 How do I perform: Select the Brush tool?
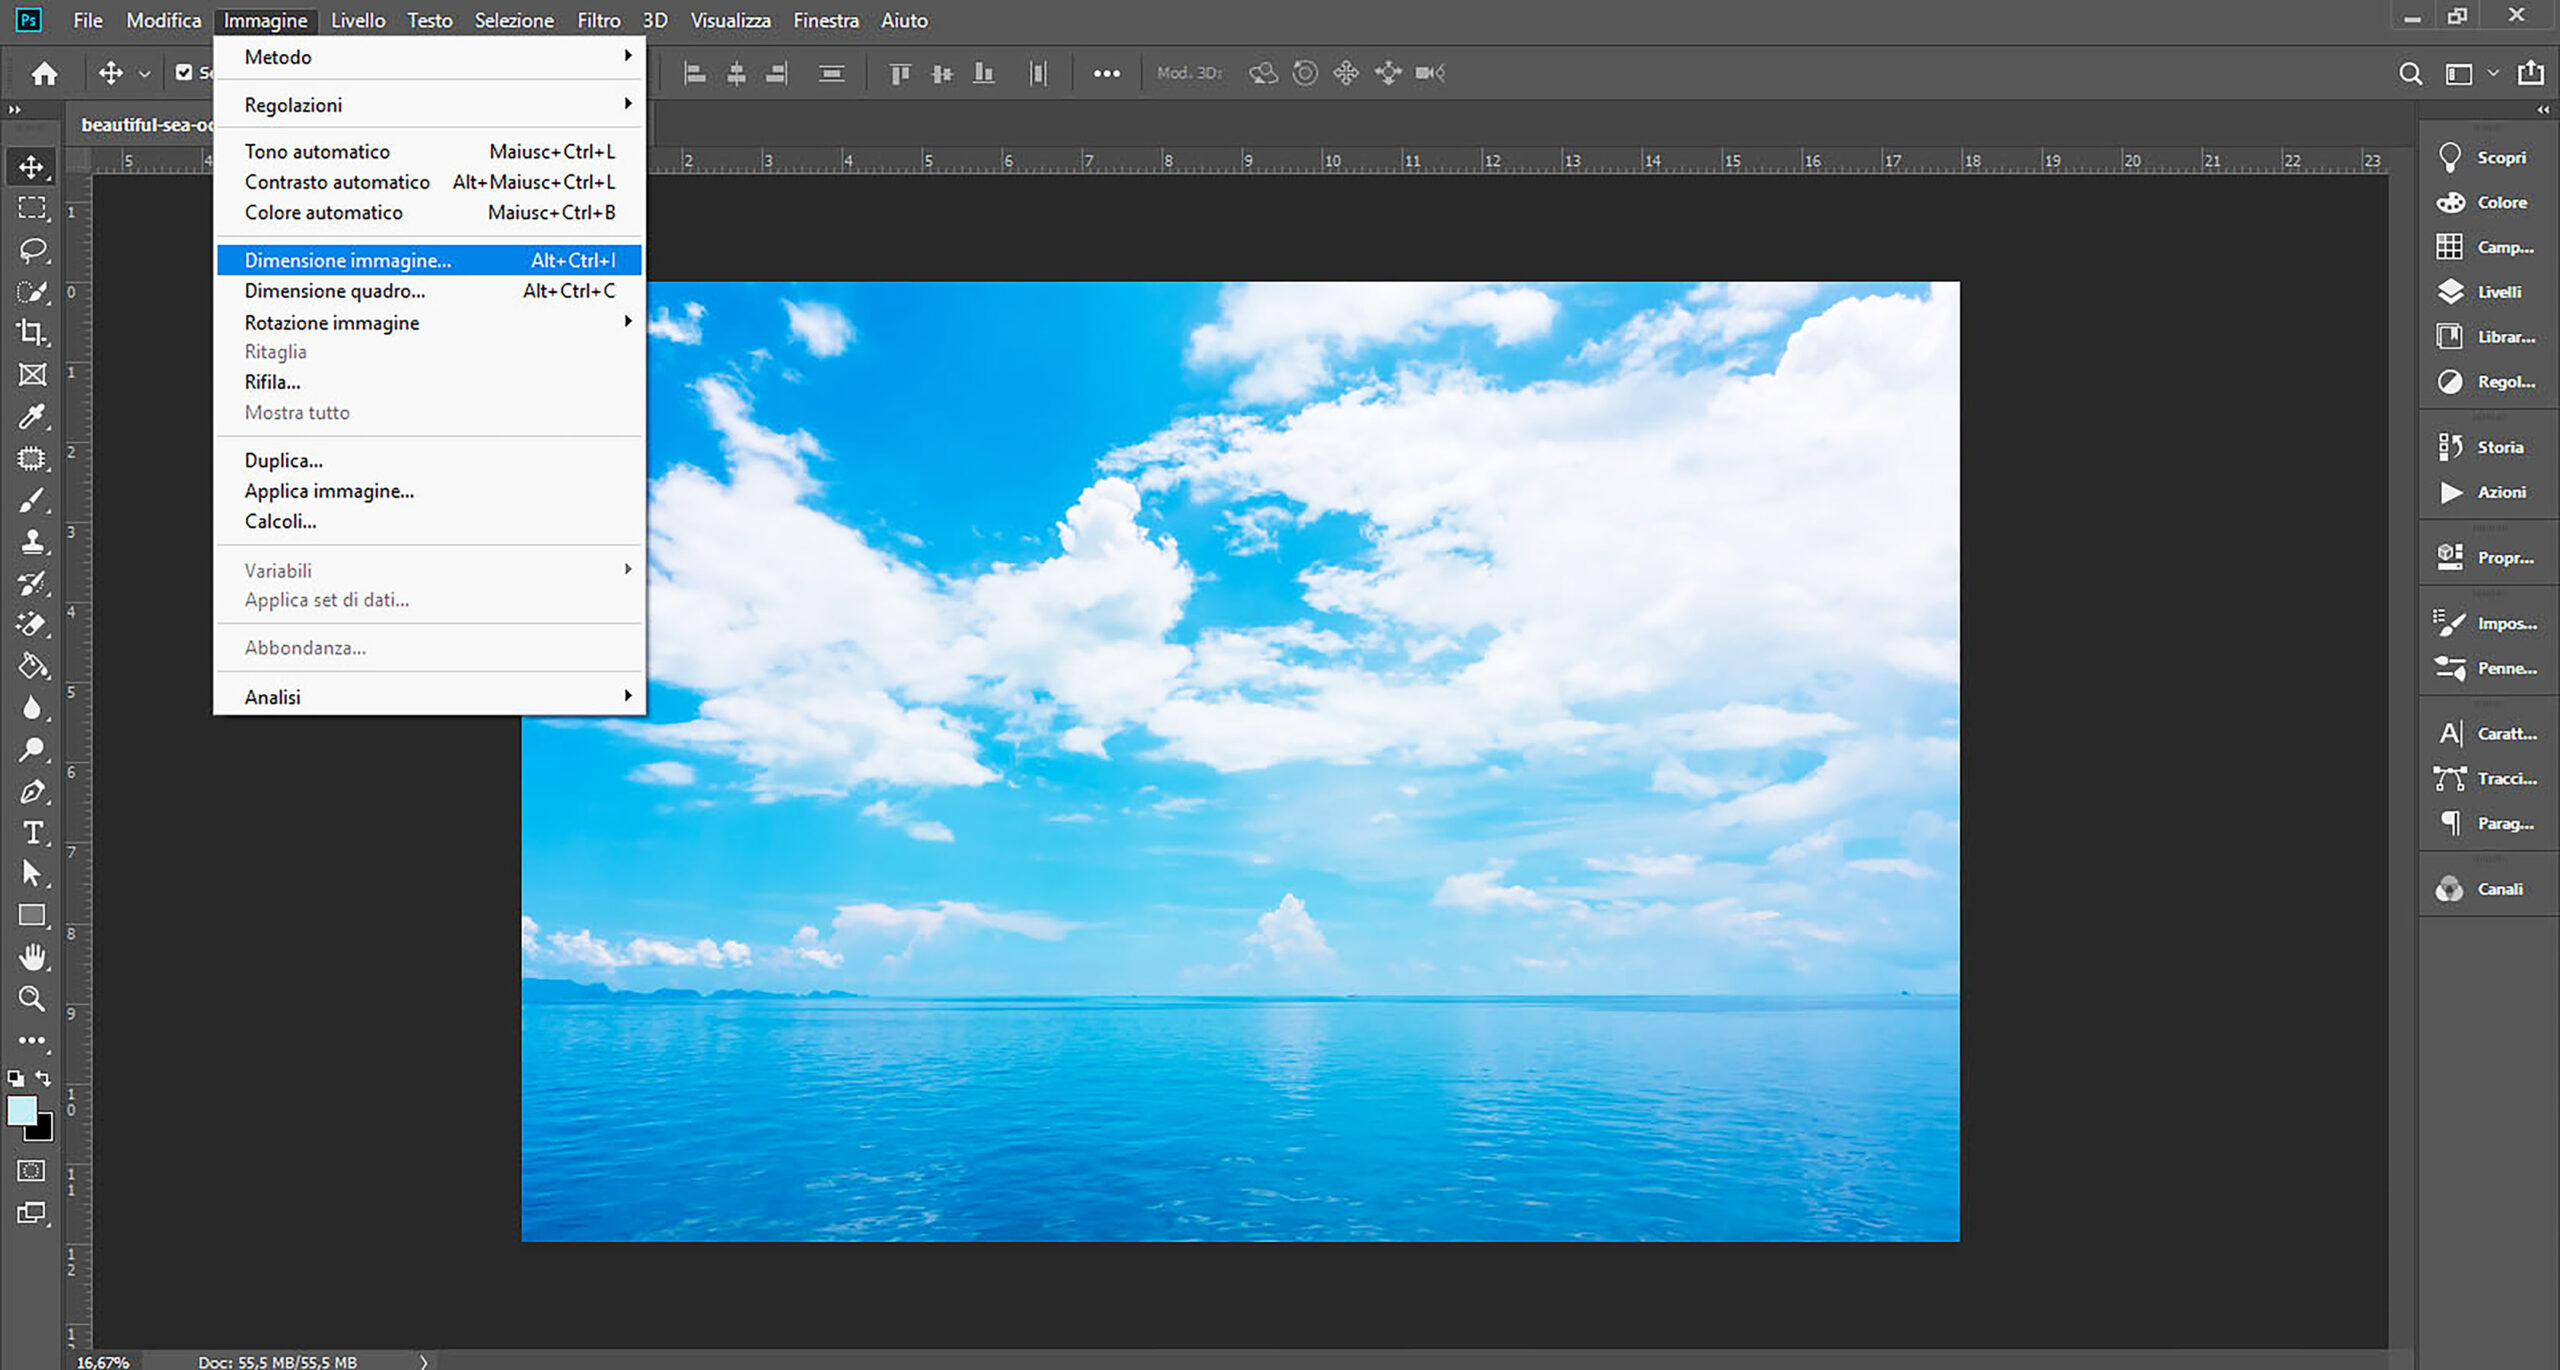click(32, 500)
